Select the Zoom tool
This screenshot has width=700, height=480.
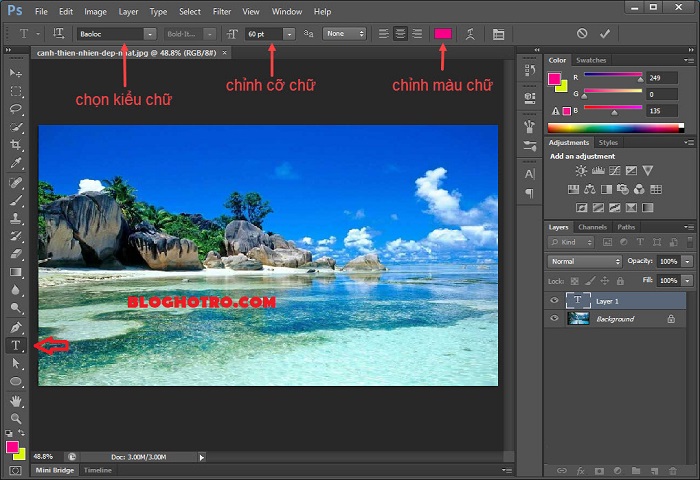tap(16, 418)
